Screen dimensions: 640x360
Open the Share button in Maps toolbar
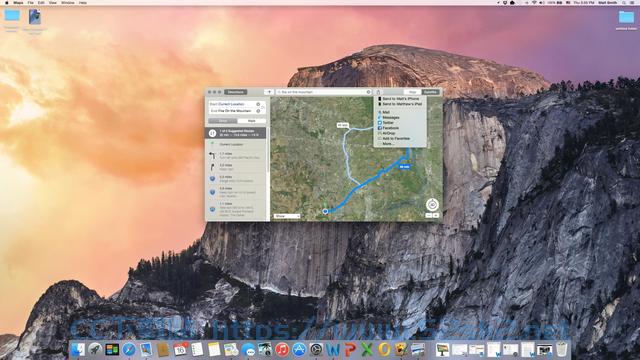[x=378, y=92]
